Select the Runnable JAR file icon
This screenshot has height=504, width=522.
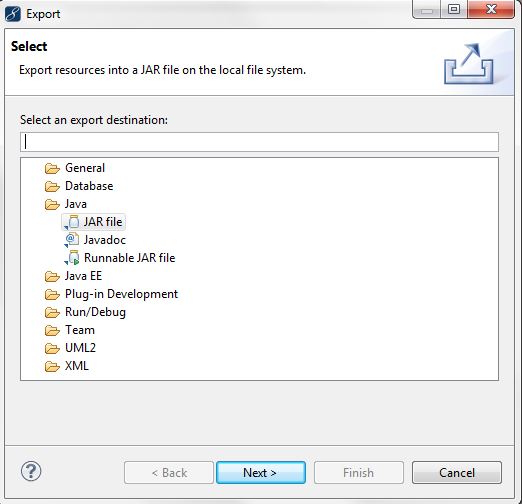[72, 258]
